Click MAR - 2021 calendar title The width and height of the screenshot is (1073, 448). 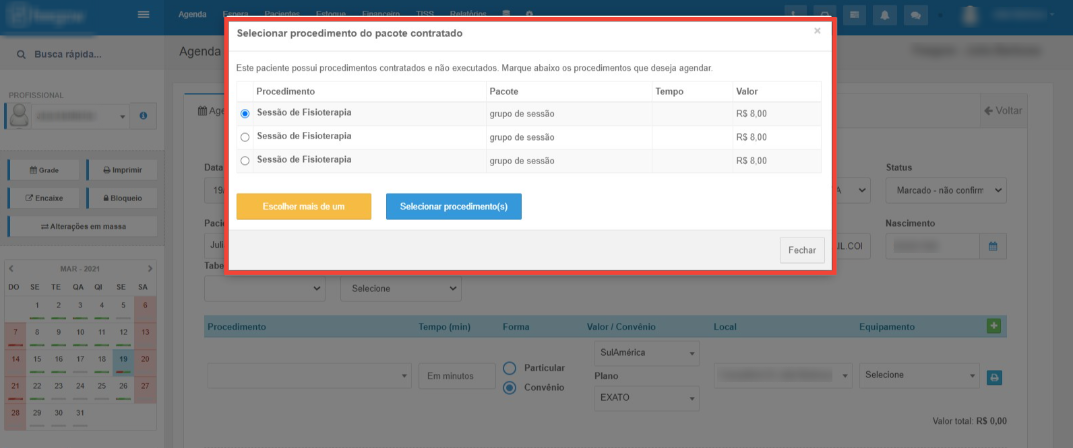click(80, 269)
